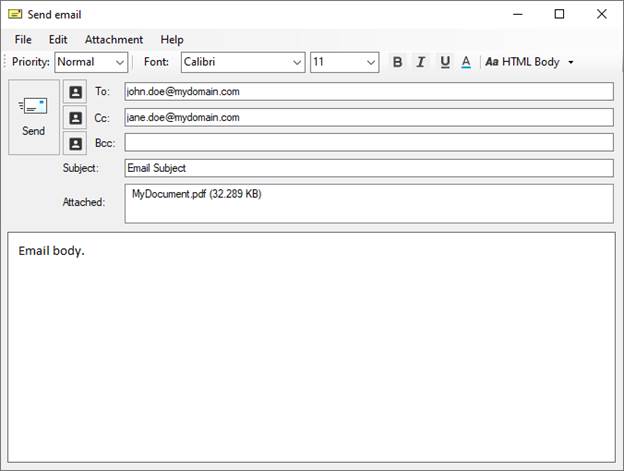Switch body format via HTML Body button

click(x=529, y=62)
